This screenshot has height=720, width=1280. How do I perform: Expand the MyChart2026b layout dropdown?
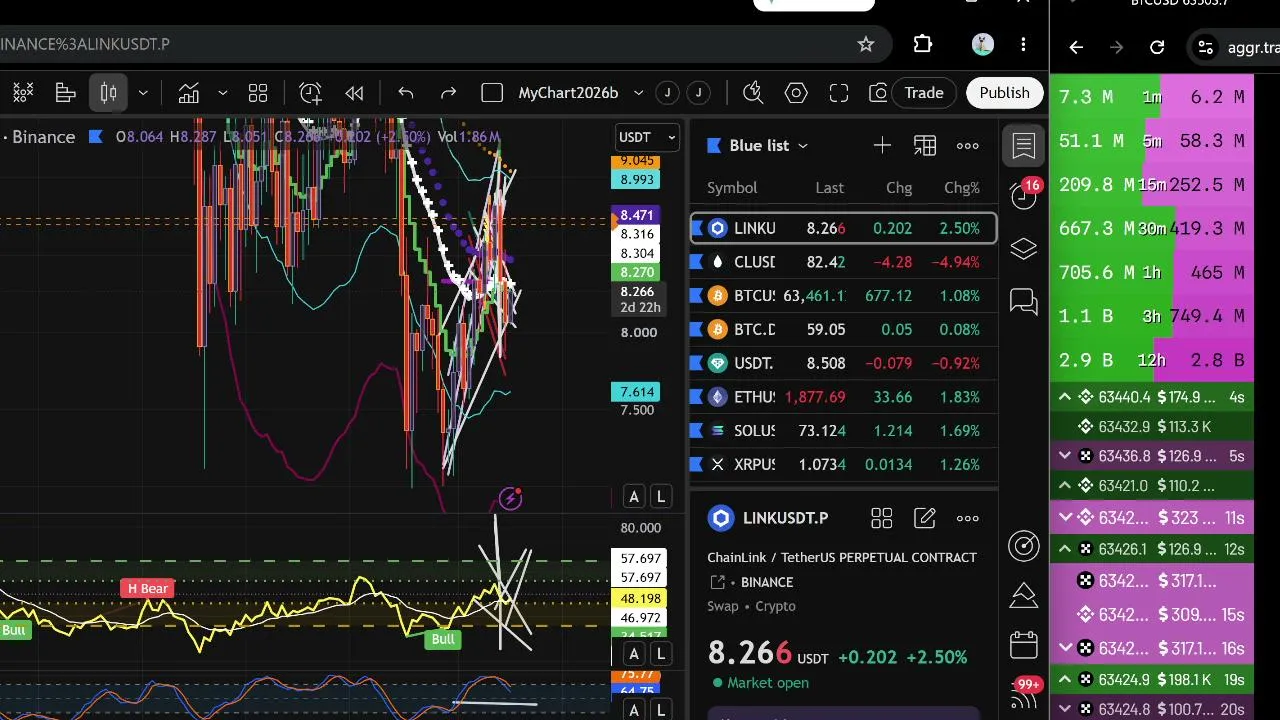(x=638, y=93)
